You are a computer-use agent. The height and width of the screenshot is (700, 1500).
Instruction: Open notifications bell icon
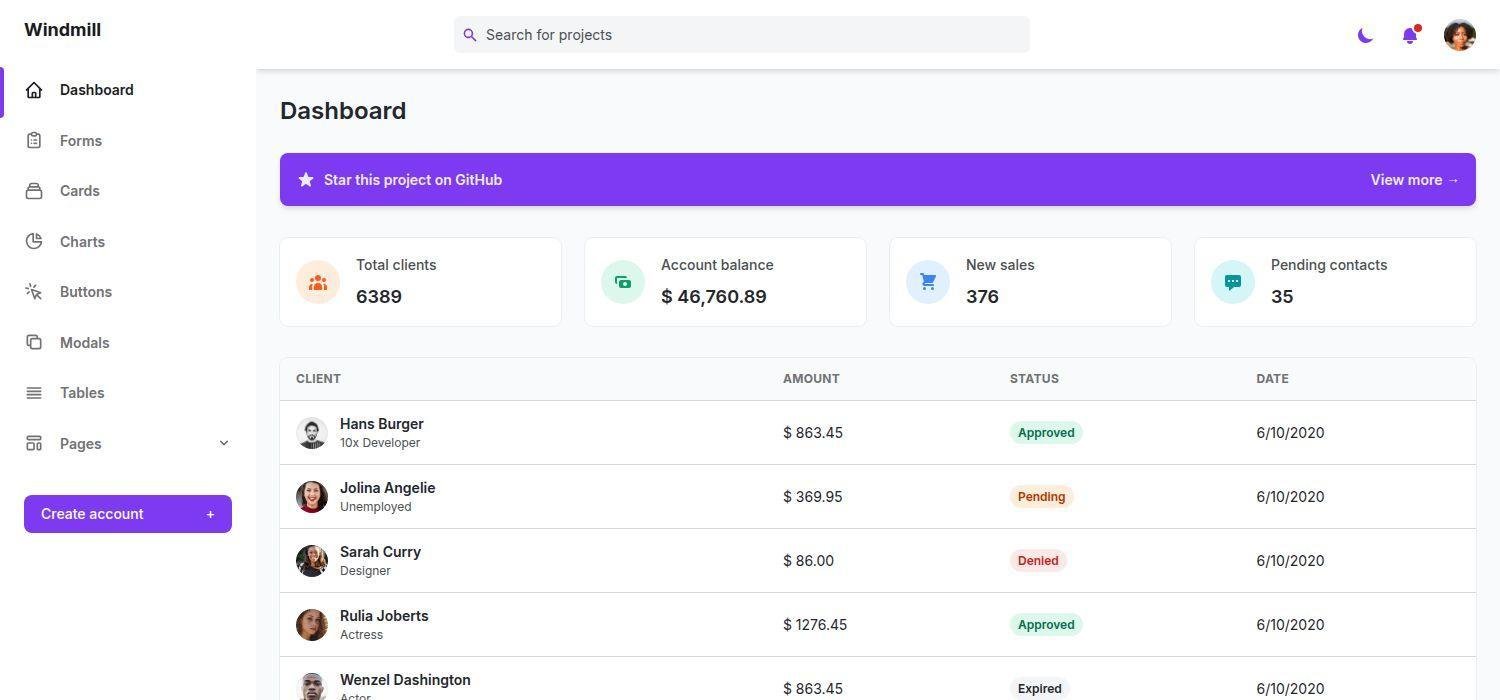coord(1410,36)
